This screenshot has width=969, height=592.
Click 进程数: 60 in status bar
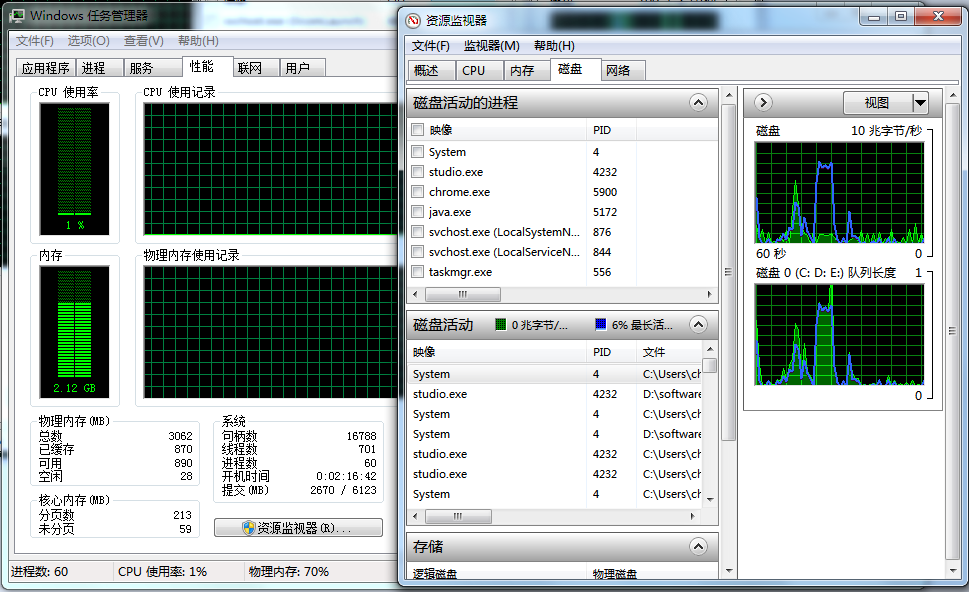pyautogui.click(x=40, y=572)
